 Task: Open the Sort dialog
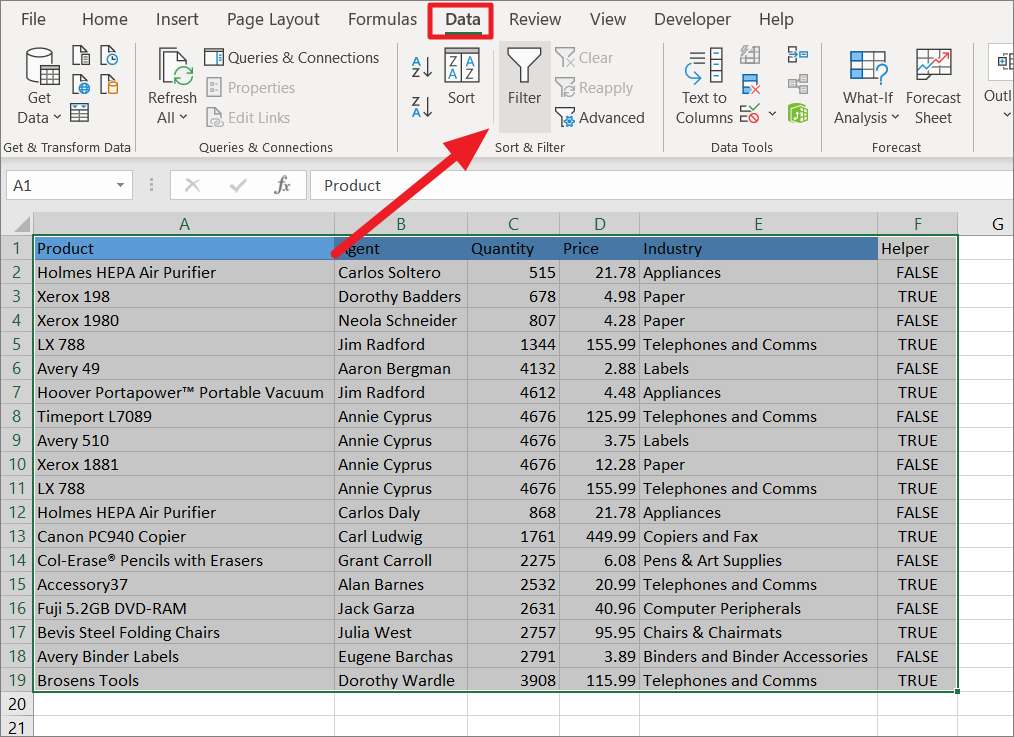point(462,78)
